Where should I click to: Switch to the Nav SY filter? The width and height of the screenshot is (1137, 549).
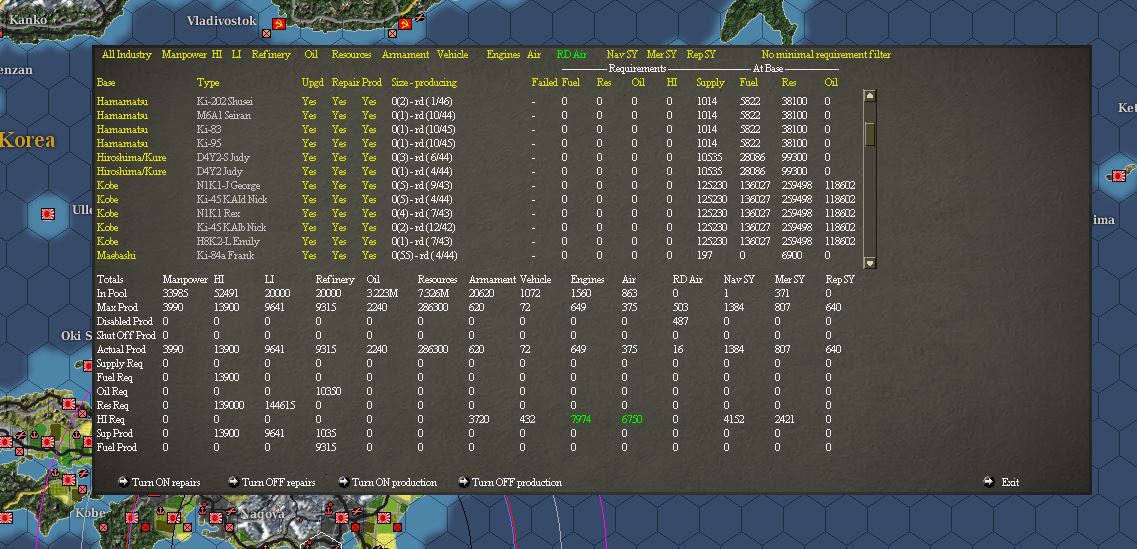[621, 54]
